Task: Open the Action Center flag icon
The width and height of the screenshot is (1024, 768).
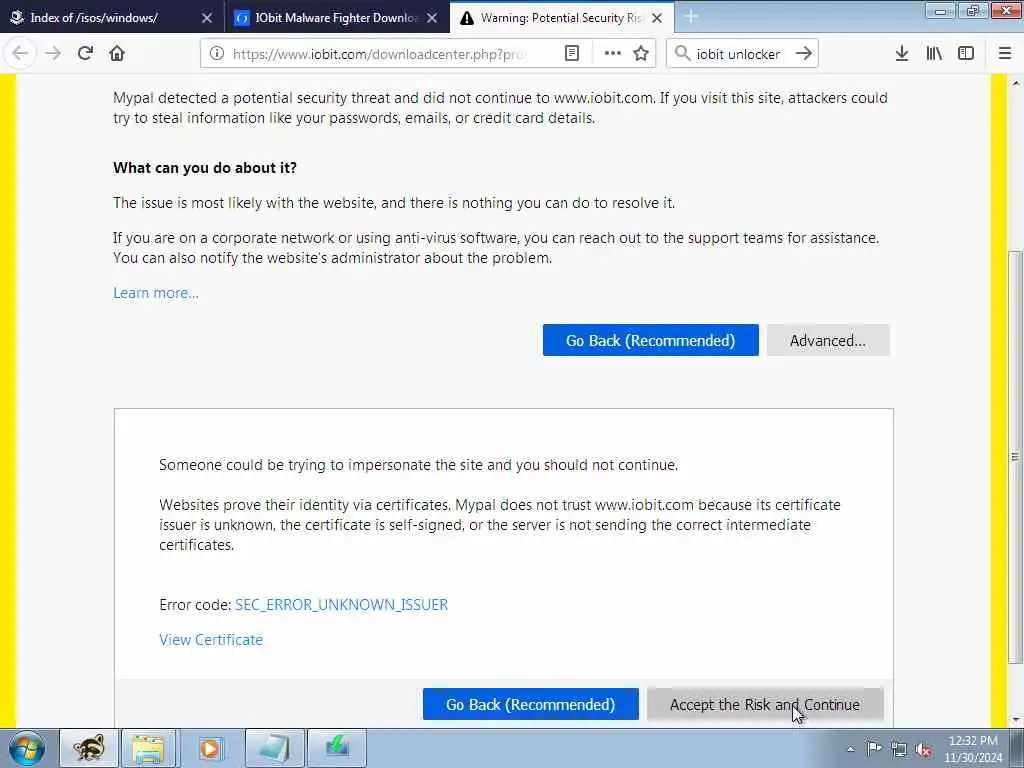Action: pyautogui.click(x=874, y=748)
